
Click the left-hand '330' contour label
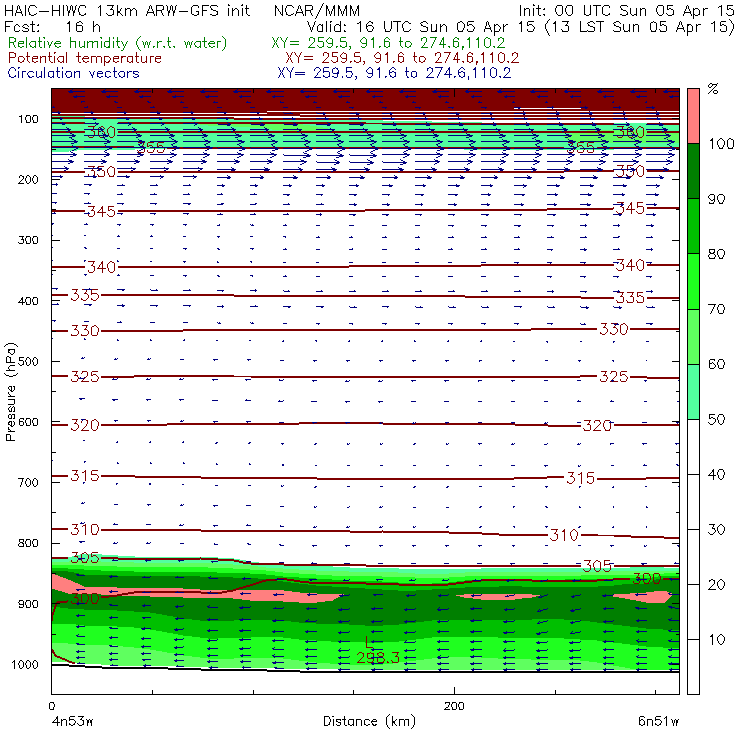[x=85, y=331]
